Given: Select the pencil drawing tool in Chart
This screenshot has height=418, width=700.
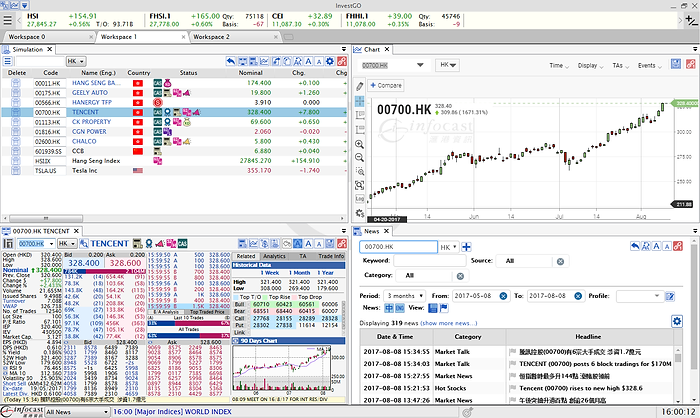Looking at the screenshot, I should coord(360,86).
